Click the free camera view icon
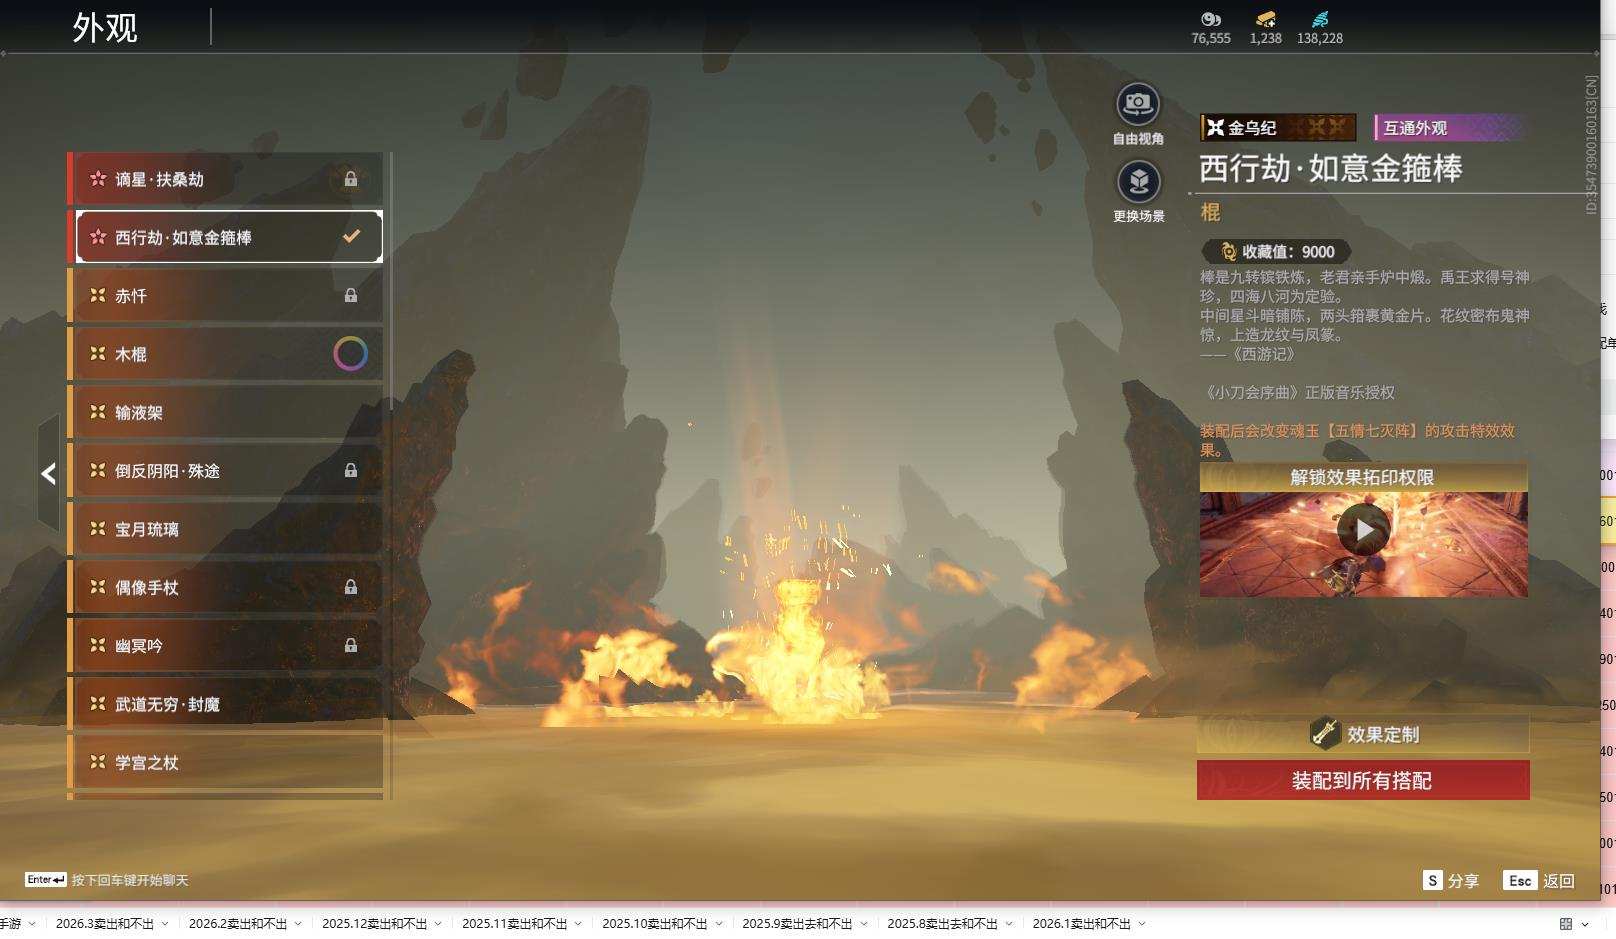This screenshot has width=1616, height=939. point(1137,104)
